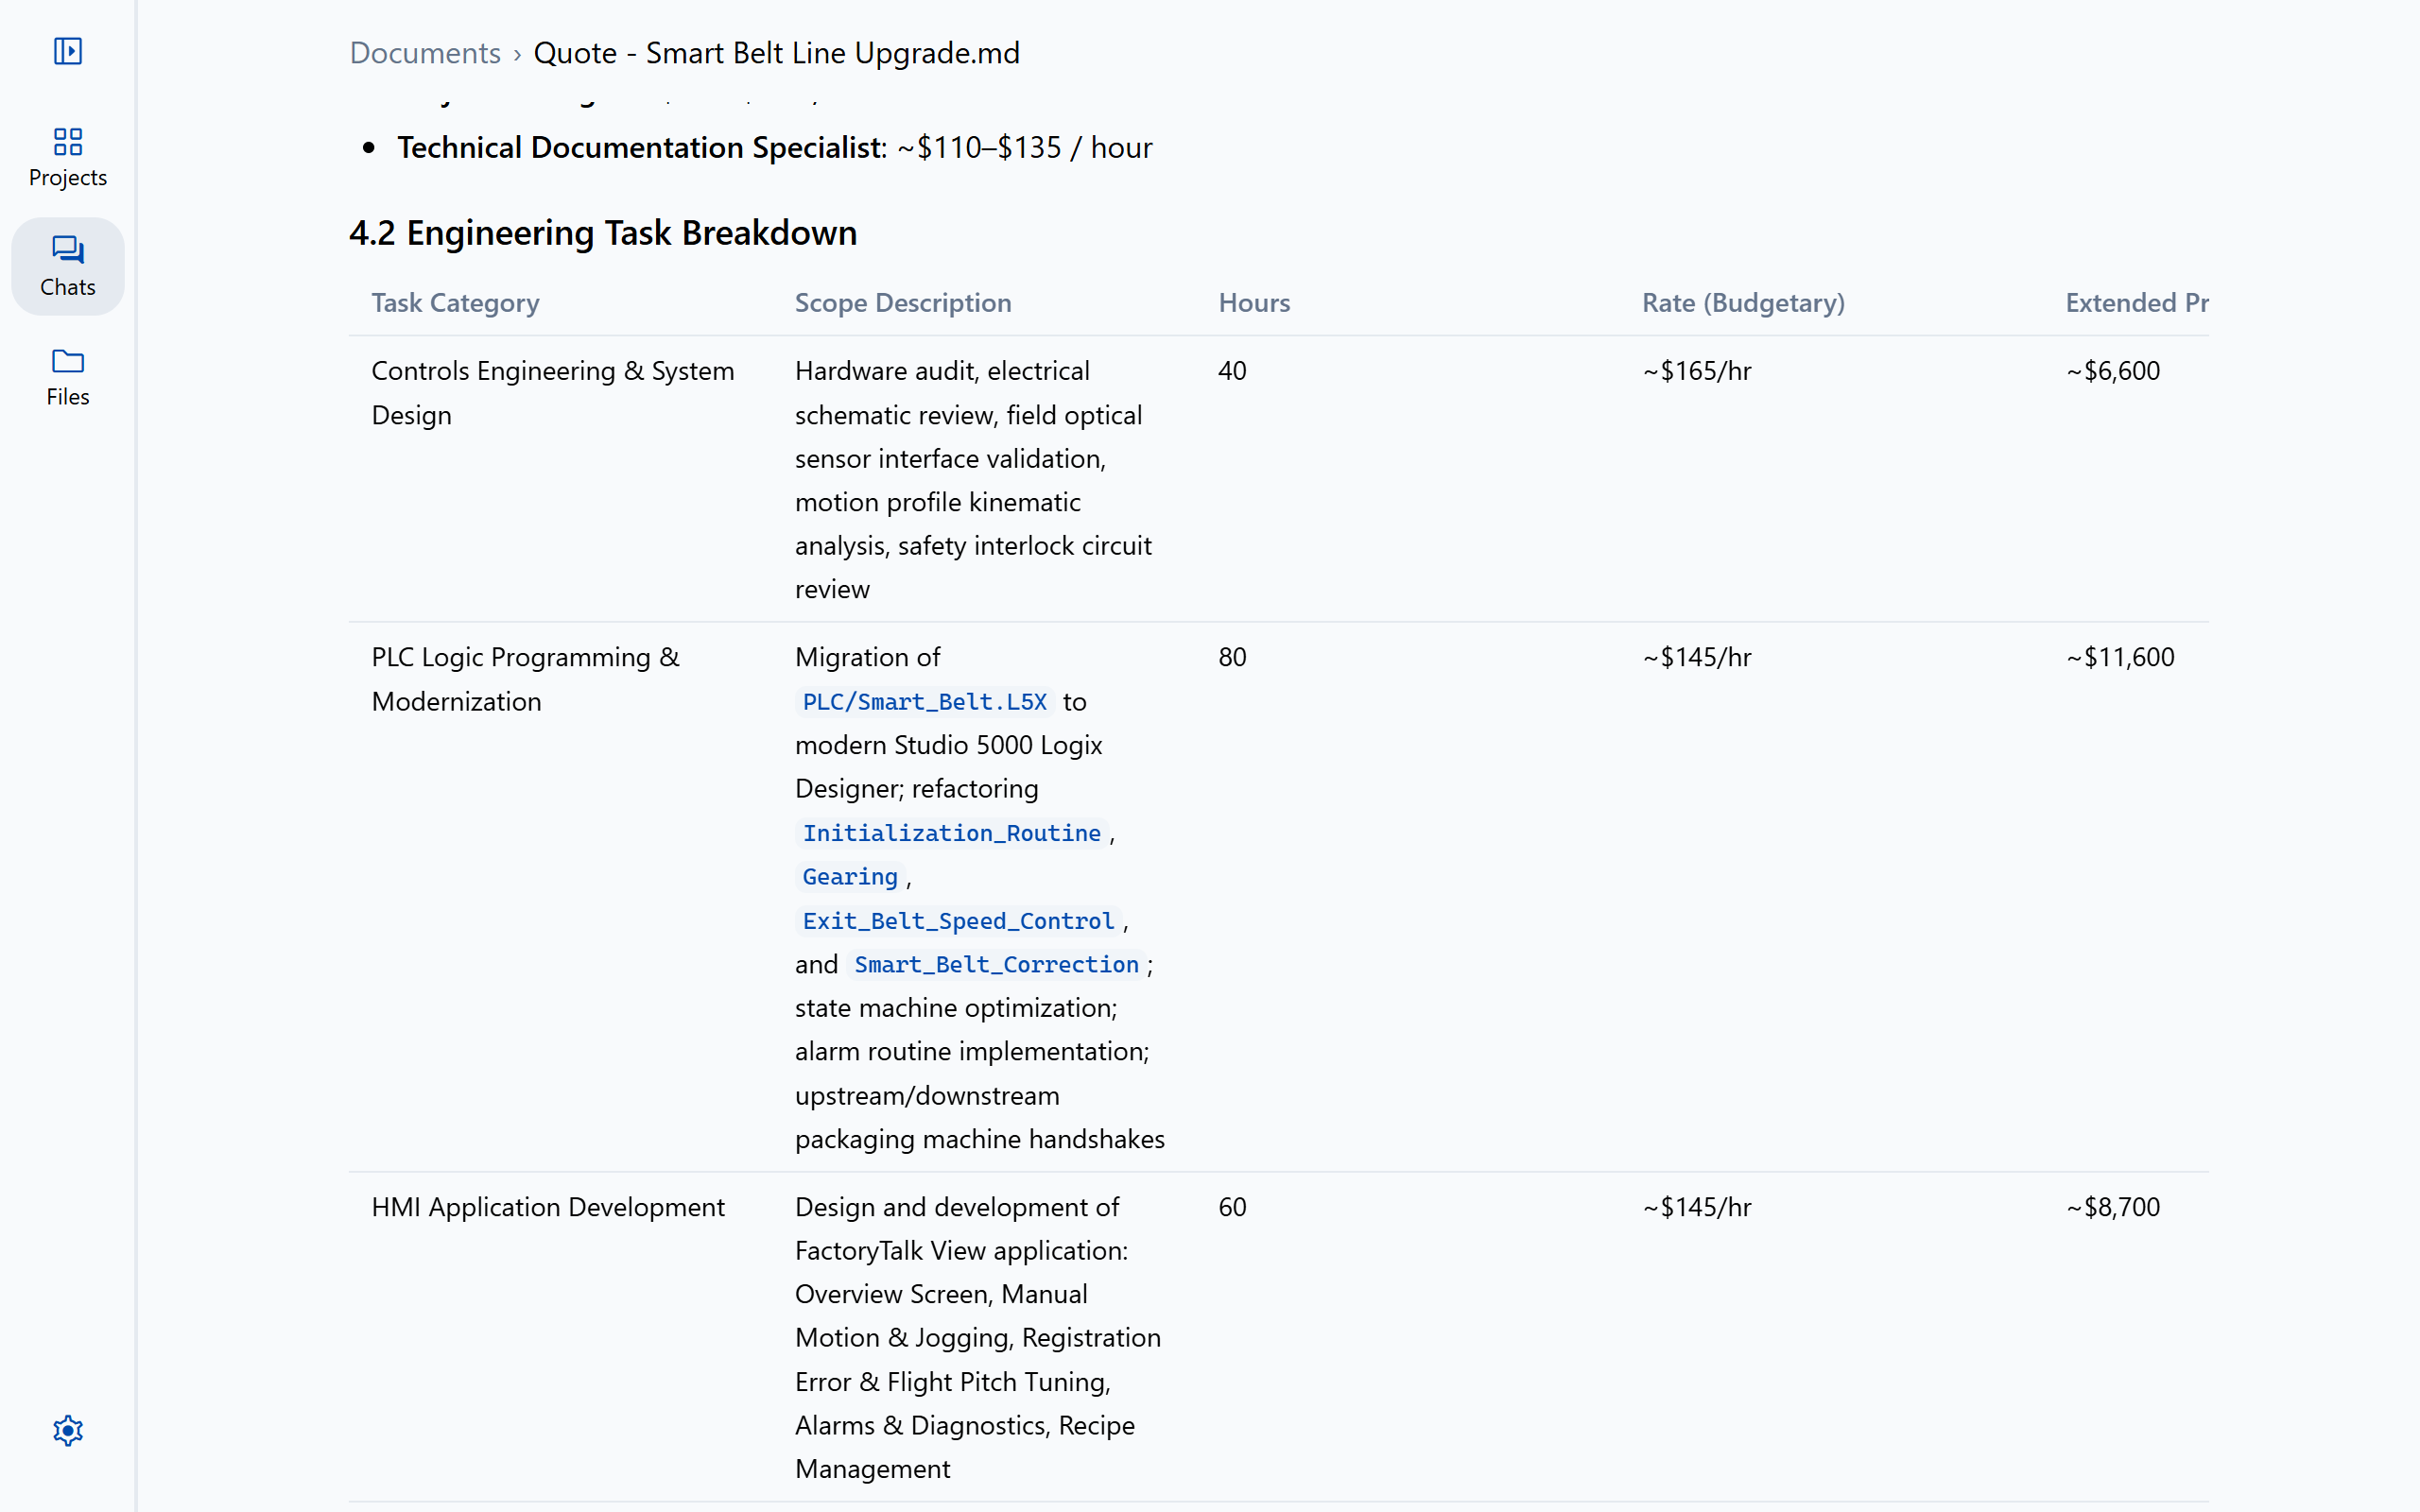The image size is (2420, 1512).
Task: Click the '40' hours cell
Action: pyautogui.click(x=1232, y=371)
